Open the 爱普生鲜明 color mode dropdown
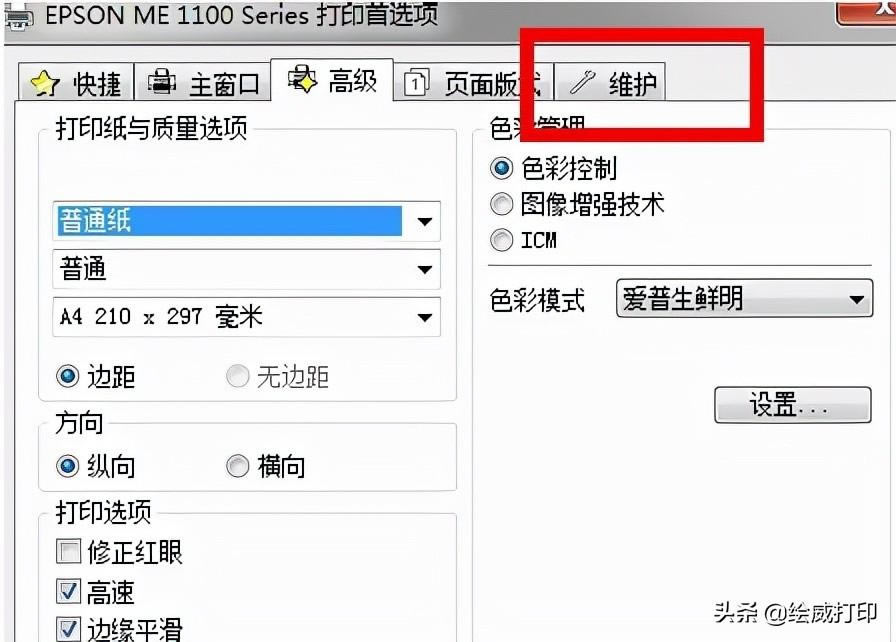This screenshot has width=896, height=642. (745, 298)
